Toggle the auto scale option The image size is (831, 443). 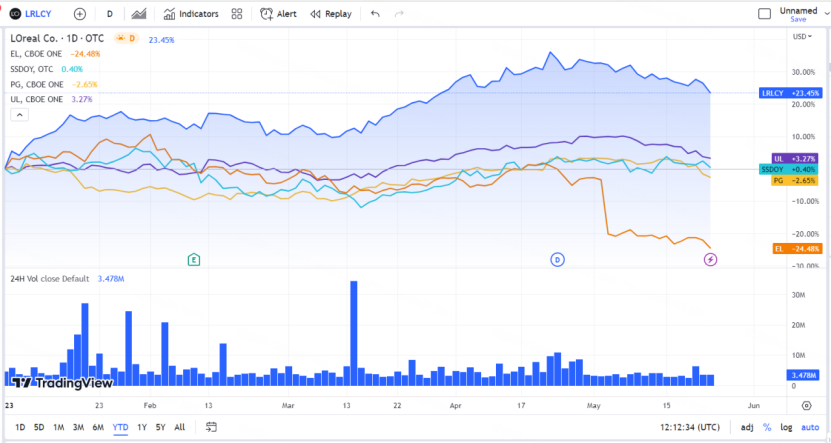[809, 427]
